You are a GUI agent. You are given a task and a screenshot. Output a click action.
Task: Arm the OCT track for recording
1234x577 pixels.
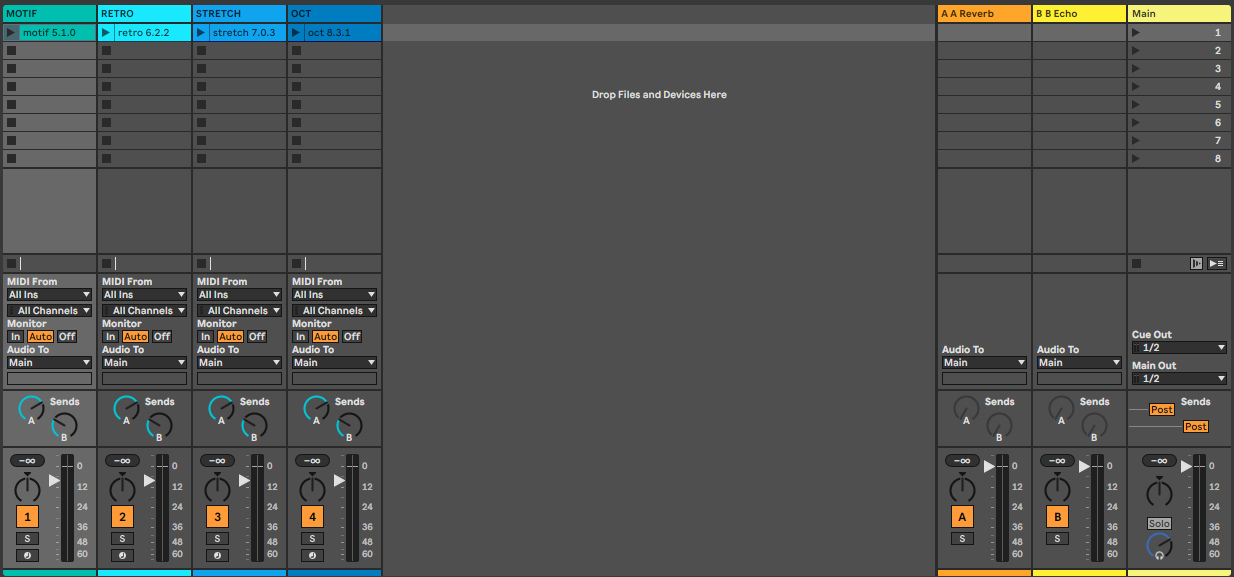312,555
